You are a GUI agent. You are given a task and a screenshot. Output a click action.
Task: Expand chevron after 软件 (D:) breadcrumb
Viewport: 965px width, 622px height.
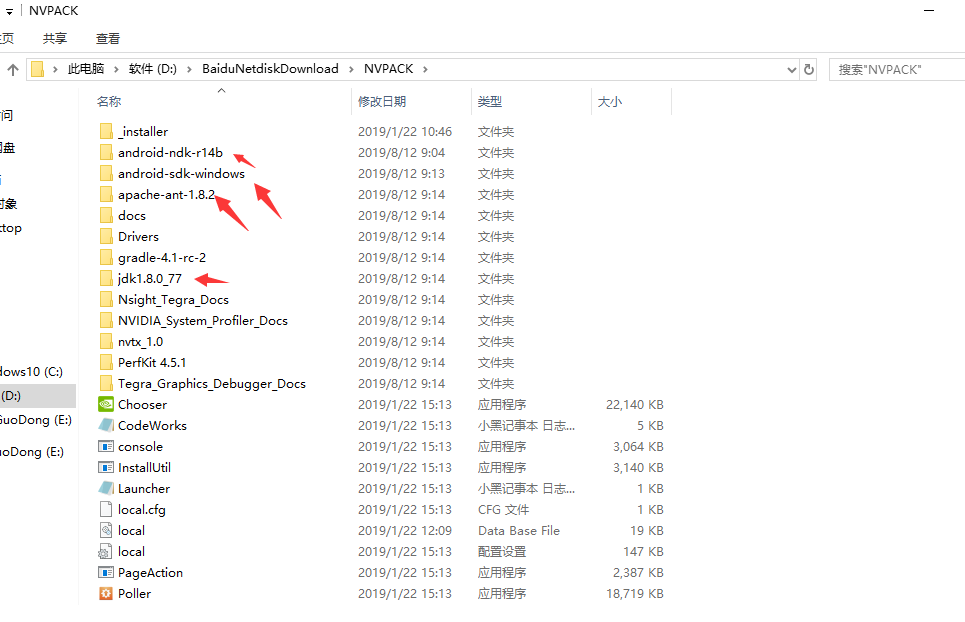coord(189,69)
